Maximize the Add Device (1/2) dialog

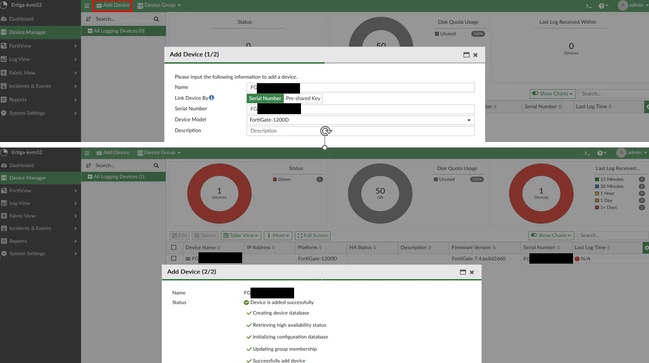point(466,55)
